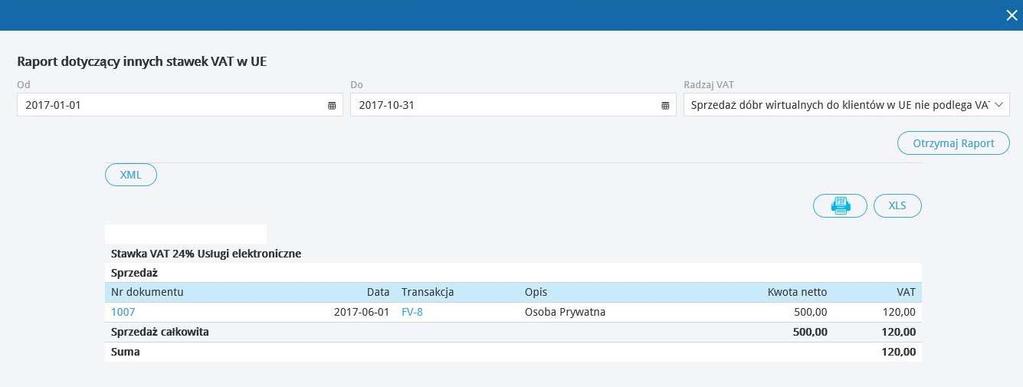Screen dimensions: 1023x387
Task: Export the report as XML
Action: (x=131, y=175)
